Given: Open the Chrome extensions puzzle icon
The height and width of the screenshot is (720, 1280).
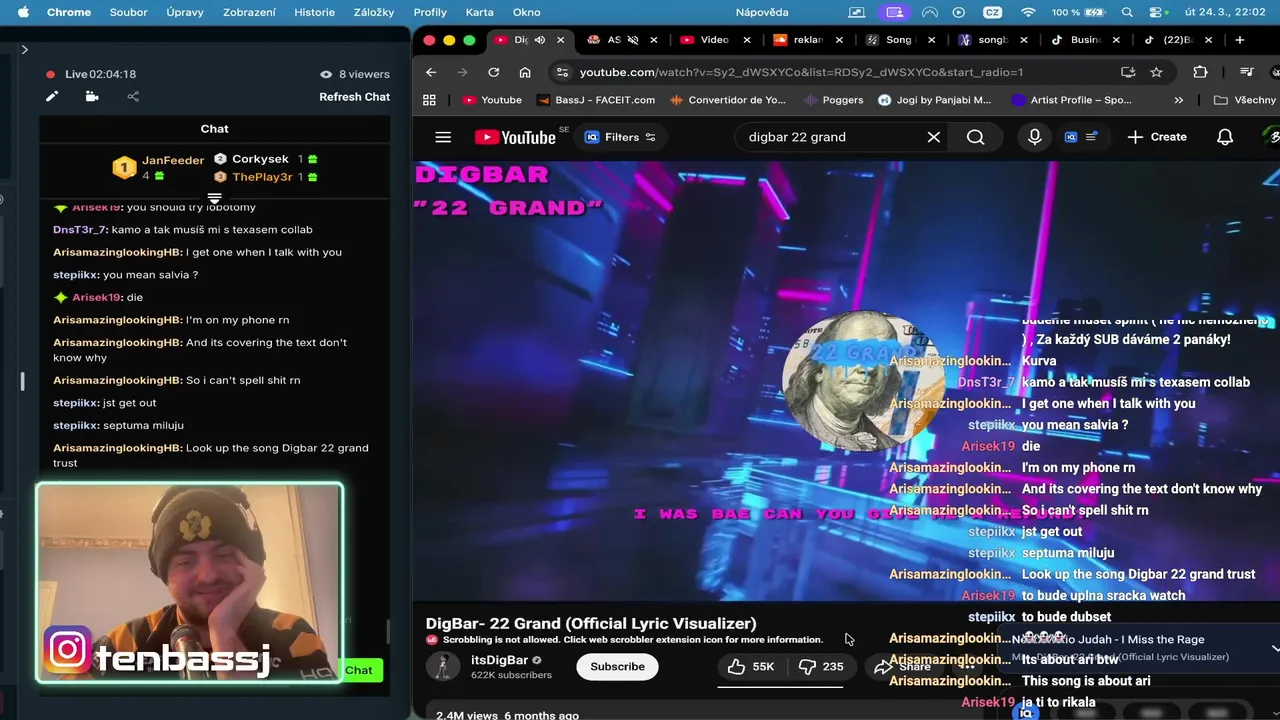Looking at the screenshot, I should (1200, 72).
